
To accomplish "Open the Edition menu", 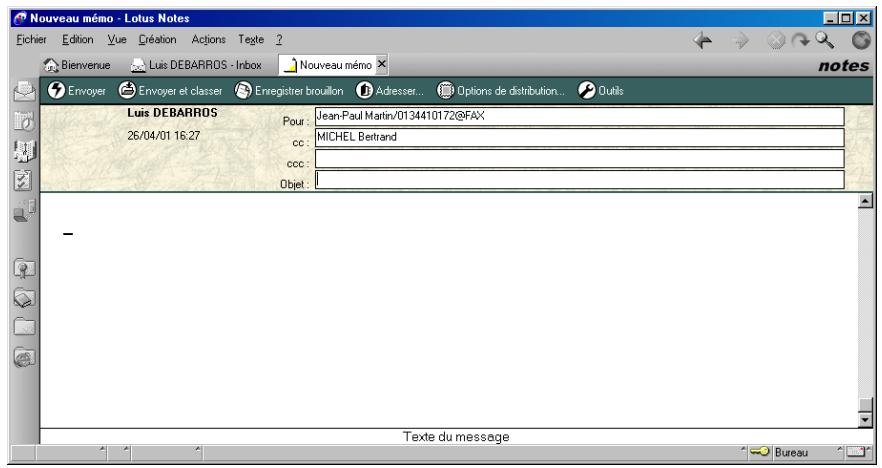I will [78, 40].
